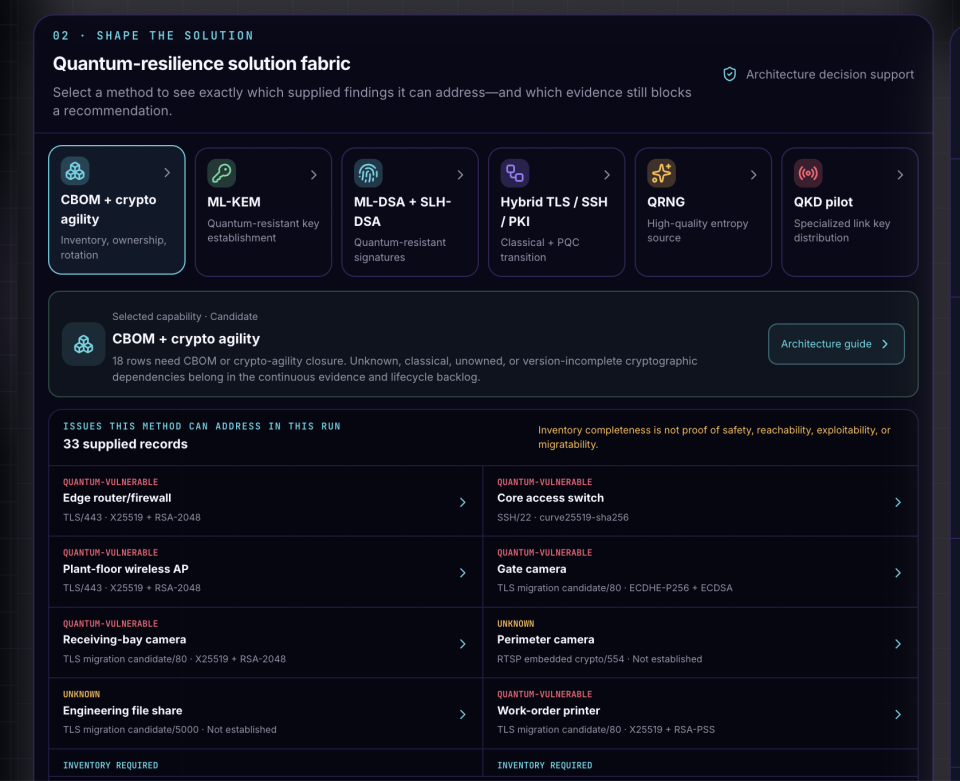Expand Work-order printer row chevron
The image size is (960, 781).
point(898,714)
